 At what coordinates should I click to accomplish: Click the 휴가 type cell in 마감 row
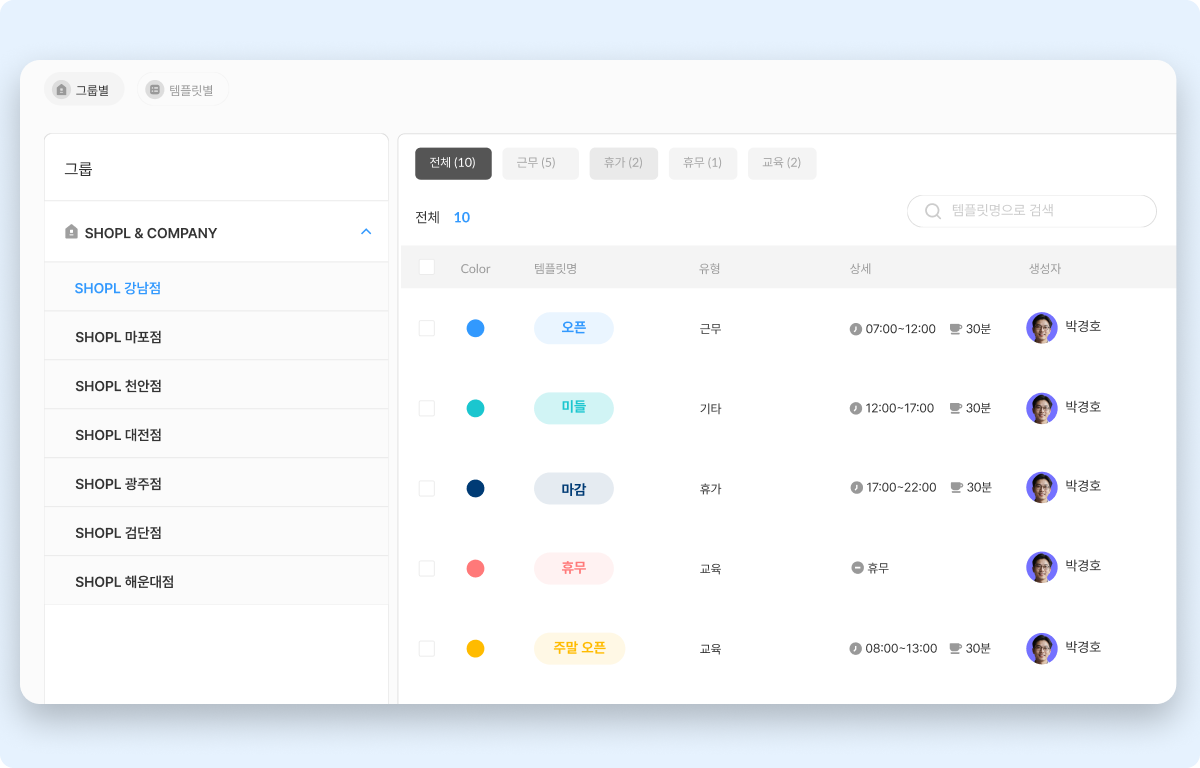710,489
